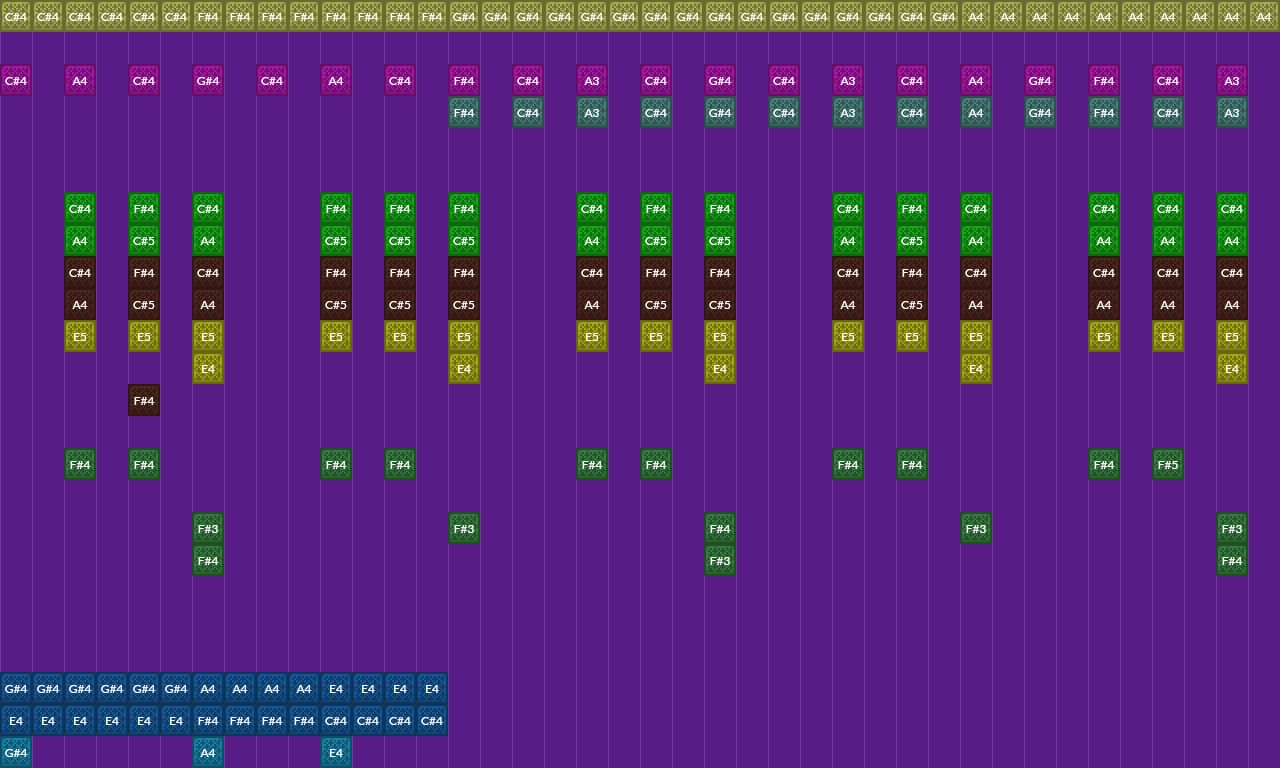
Task: Click the first E4 in the lower blue row
Action: 16,721
